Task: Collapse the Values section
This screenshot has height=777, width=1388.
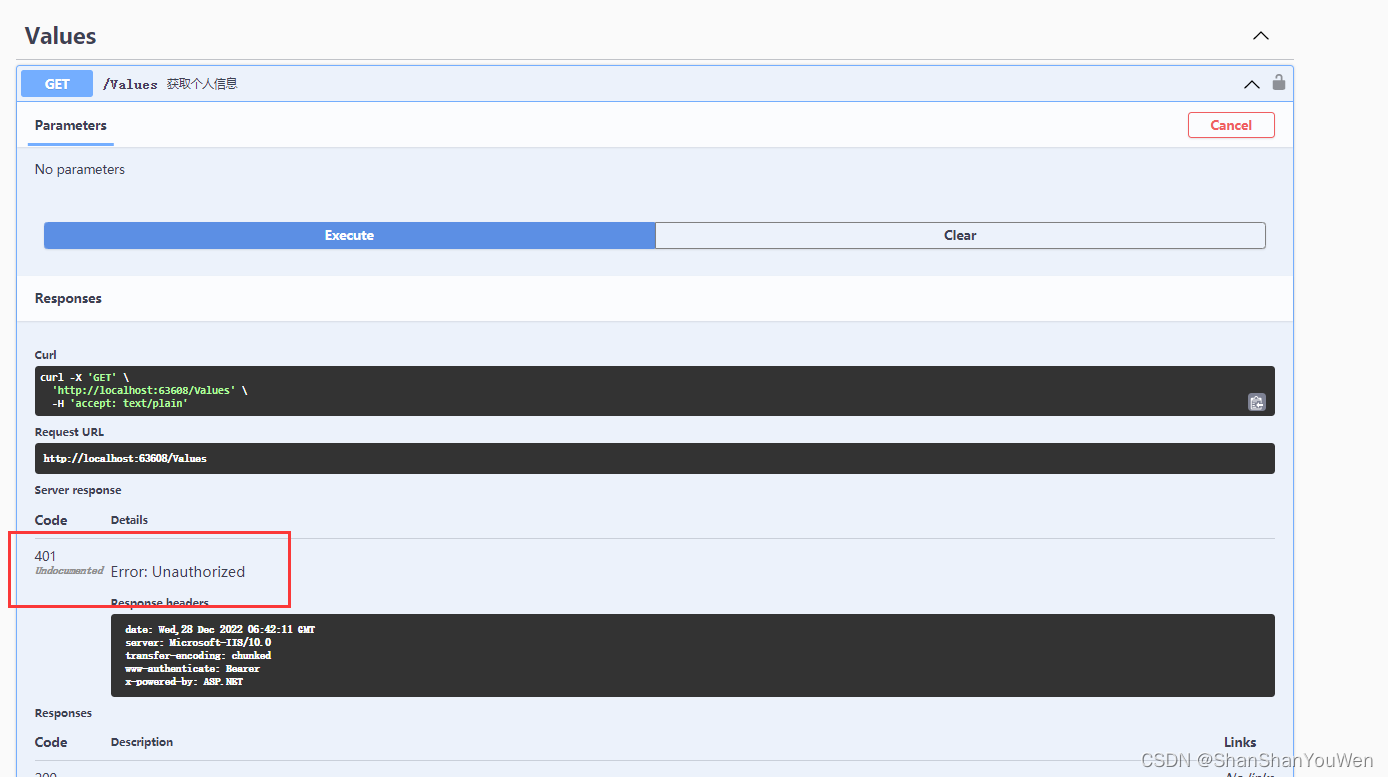Action: point(1260,35)
